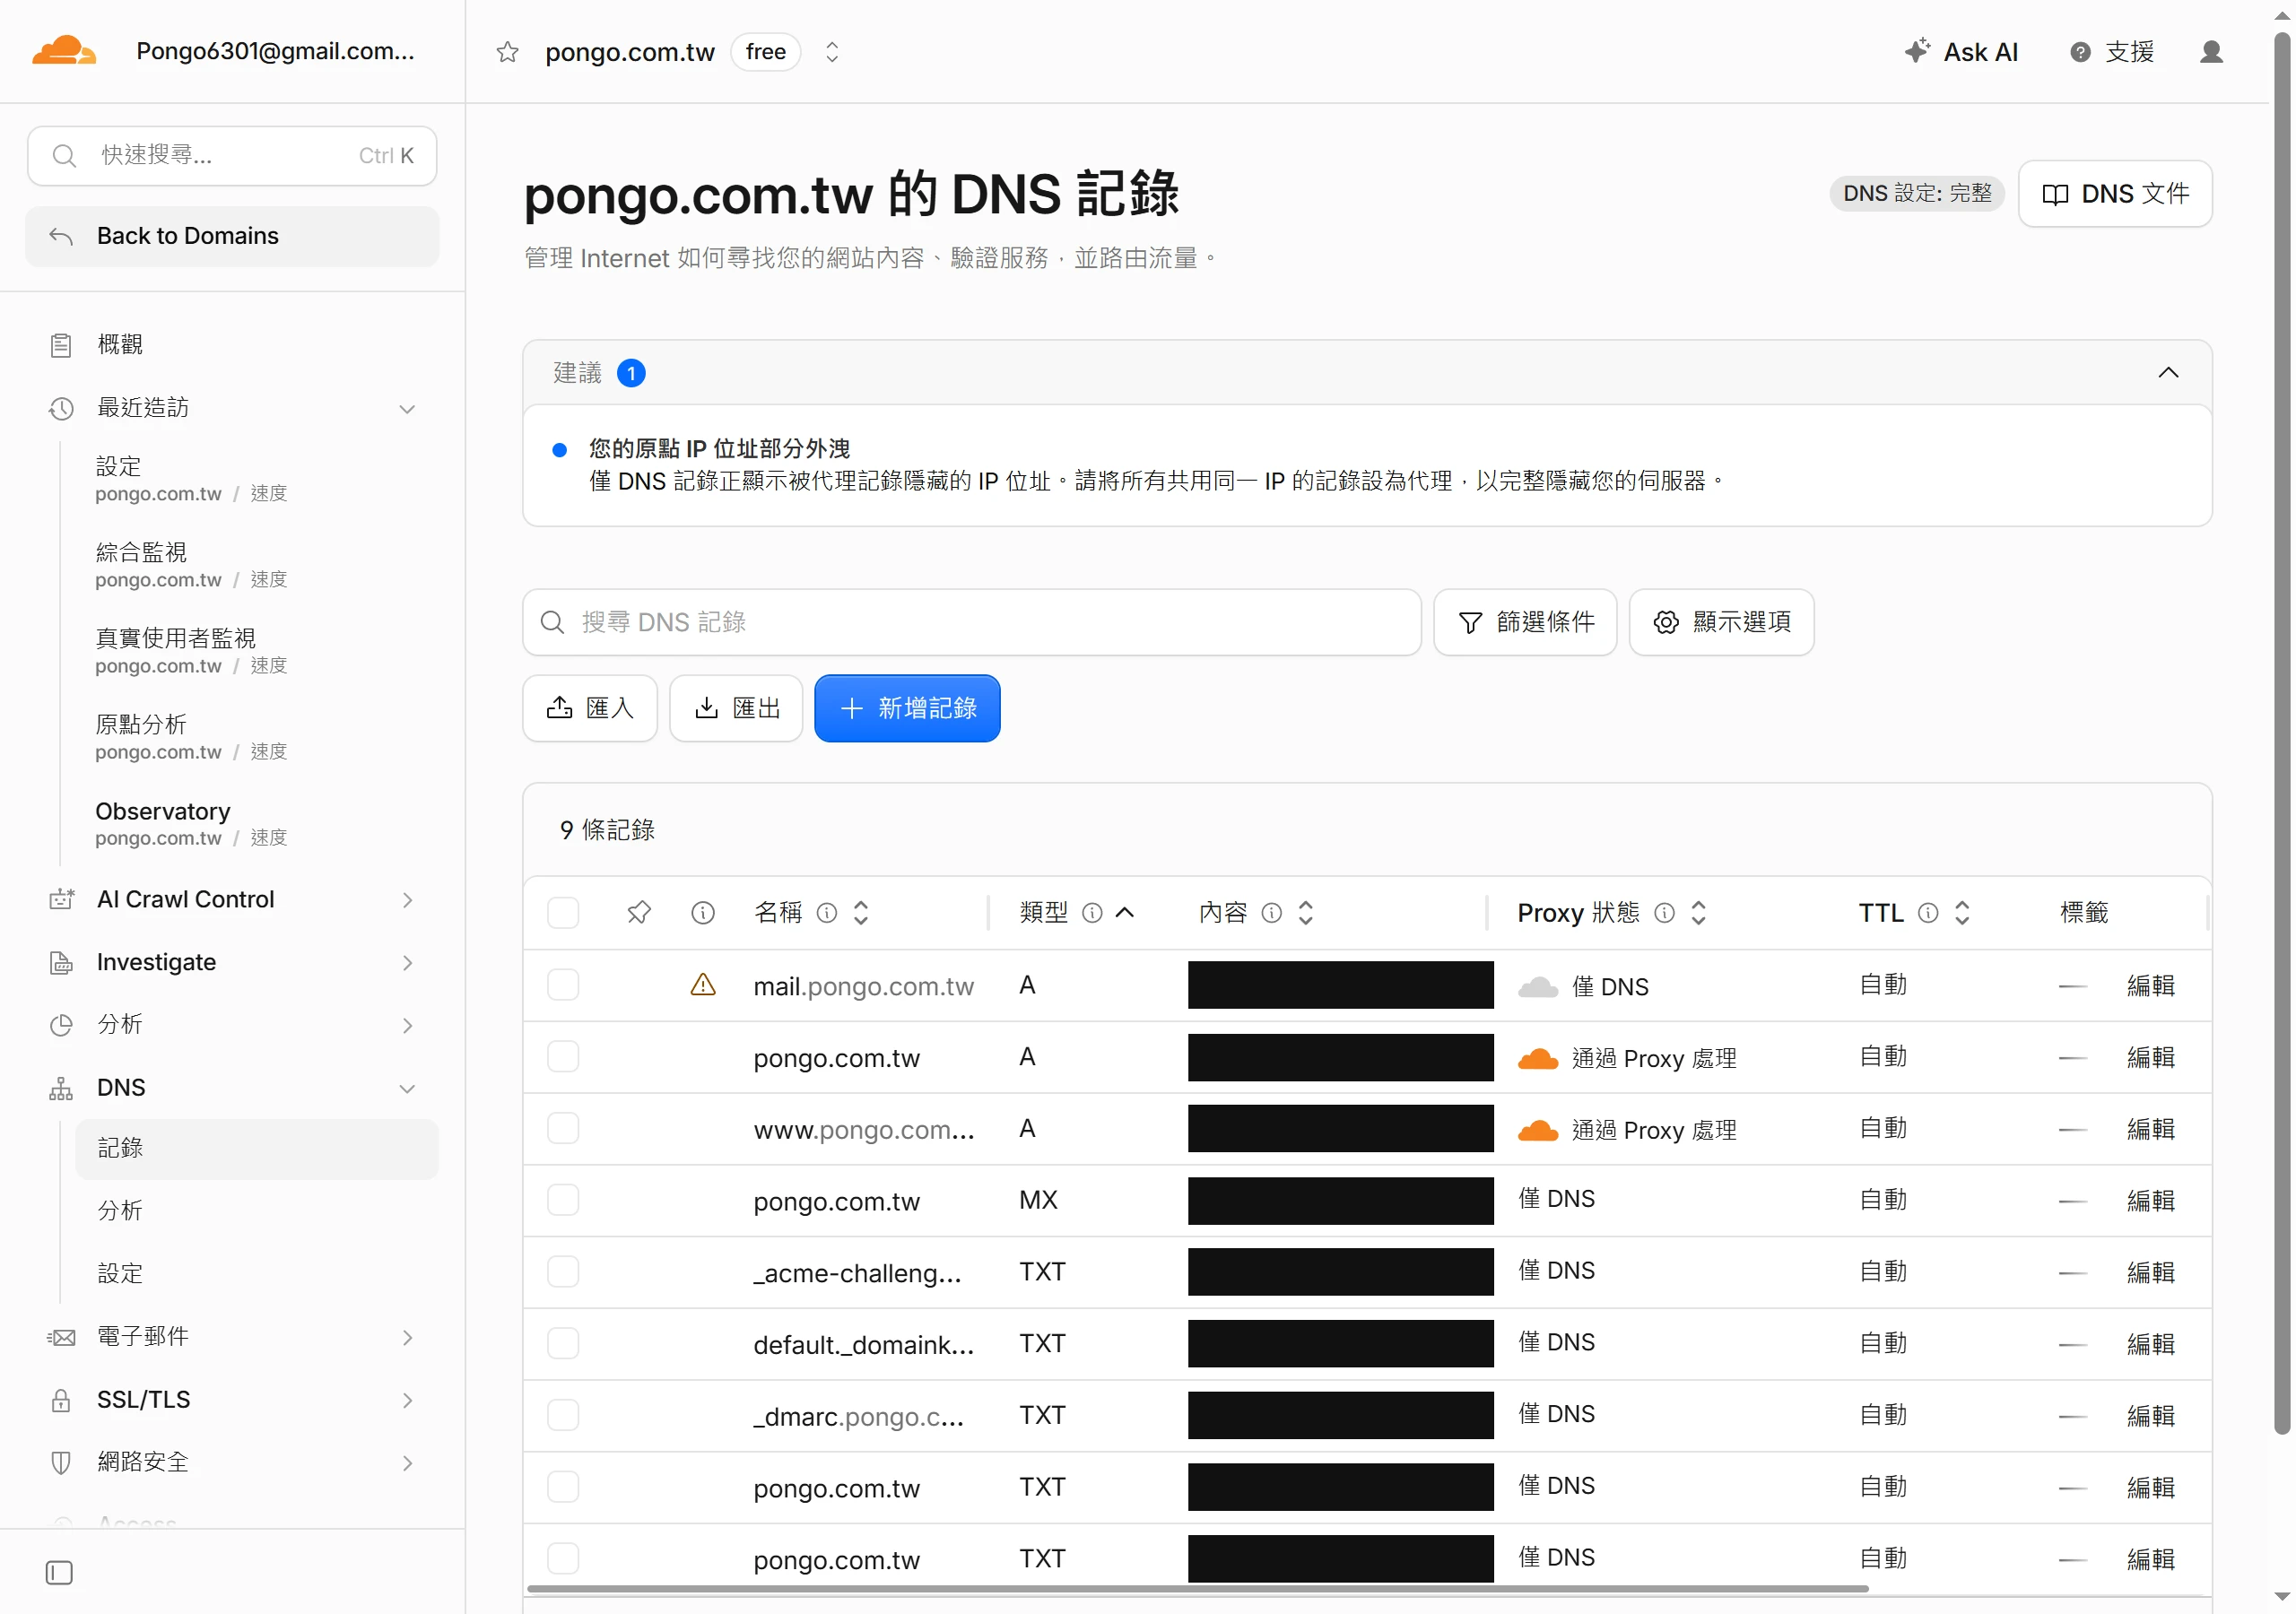
Task: Check the mail.pongo.com.tw record checkbox
Action: coord(563,985)
